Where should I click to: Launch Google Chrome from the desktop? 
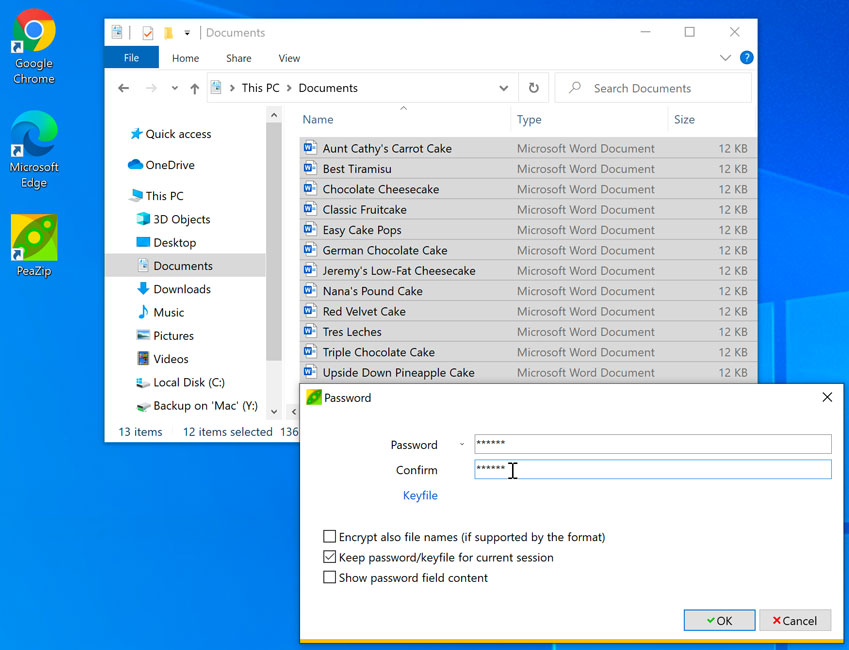[x=32, y=33]
